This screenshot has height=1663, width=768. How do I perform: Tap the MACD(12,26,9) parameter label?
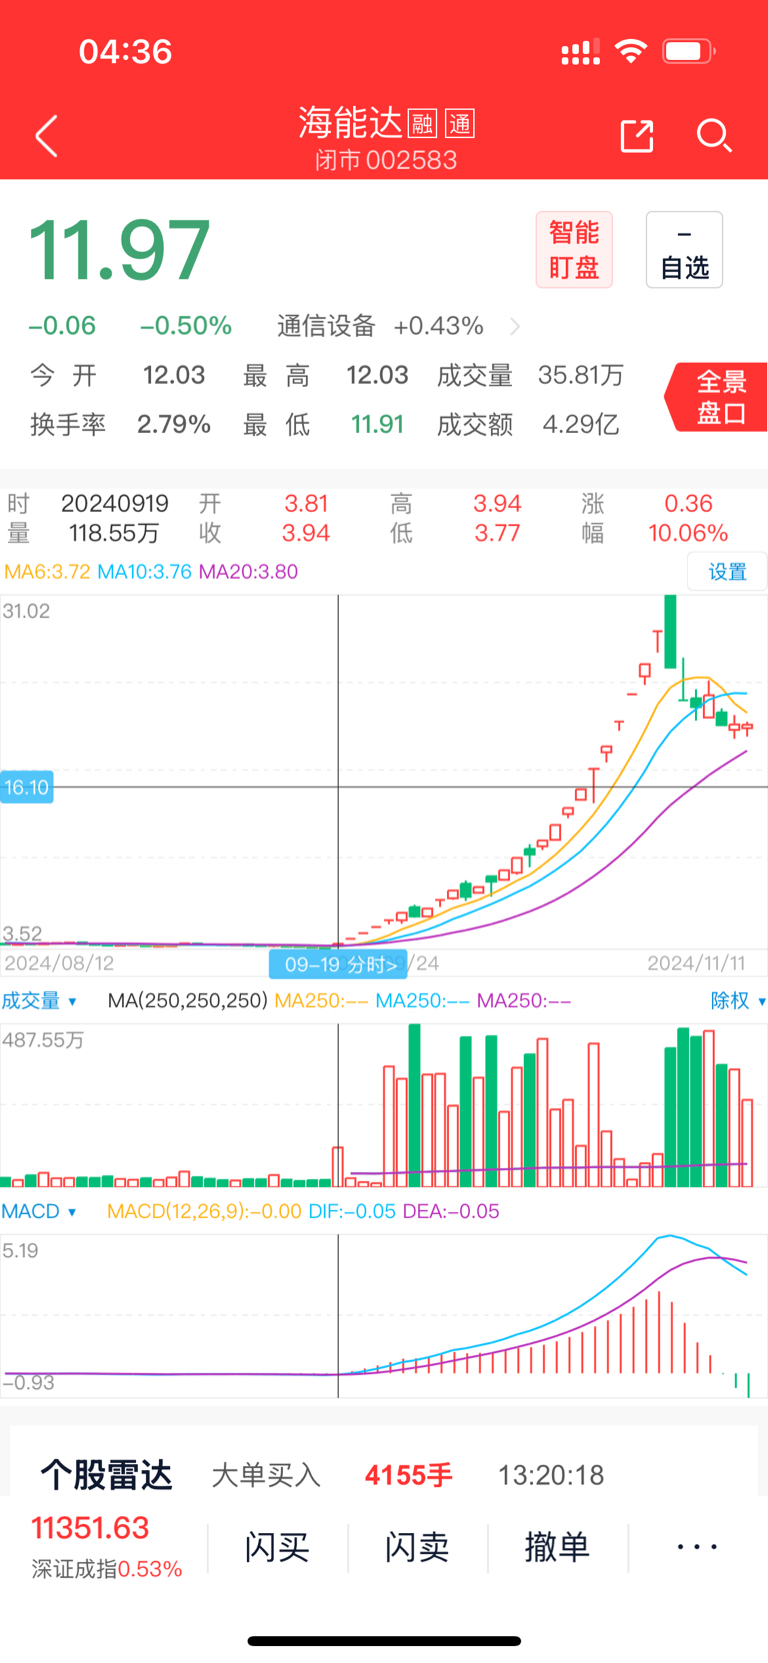(204, 1211)
